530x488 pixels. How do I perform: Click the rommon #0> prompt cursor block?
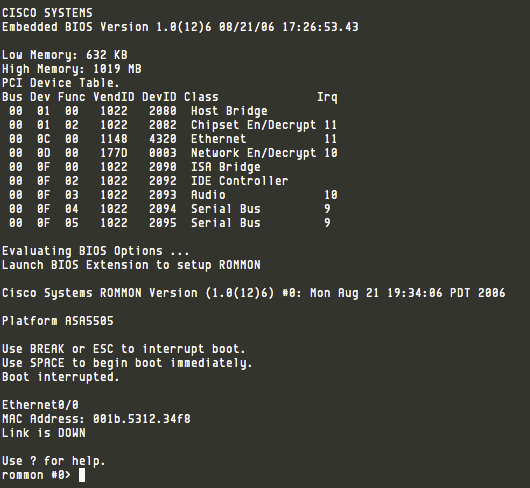82,475
